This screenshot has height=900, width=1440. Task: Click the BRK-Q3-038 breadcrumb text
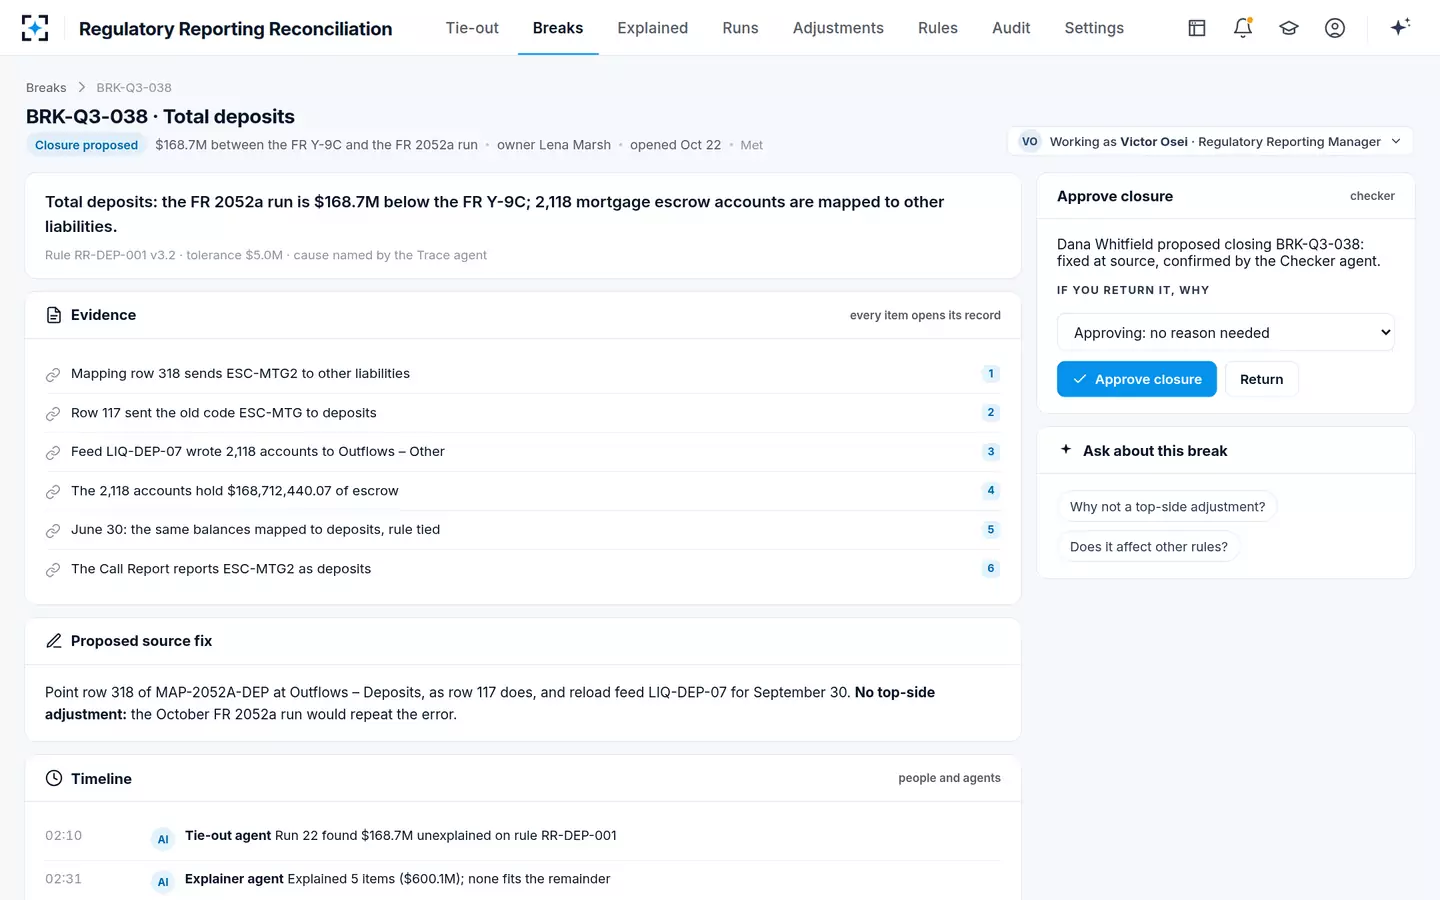[134, 88]
